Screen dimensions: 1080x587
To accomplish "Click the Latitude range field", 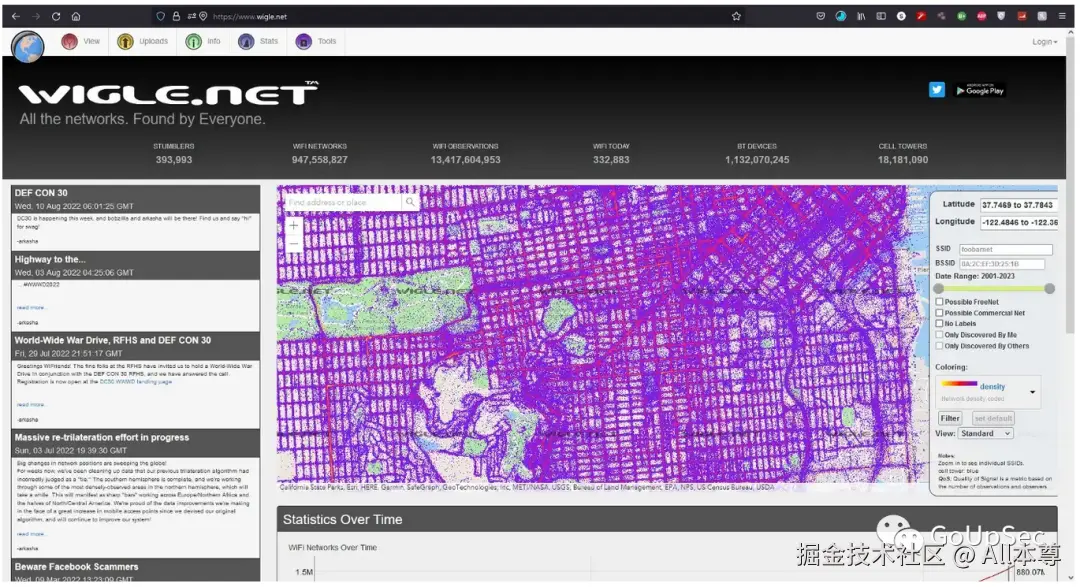I will click(x=1018, y=205).
